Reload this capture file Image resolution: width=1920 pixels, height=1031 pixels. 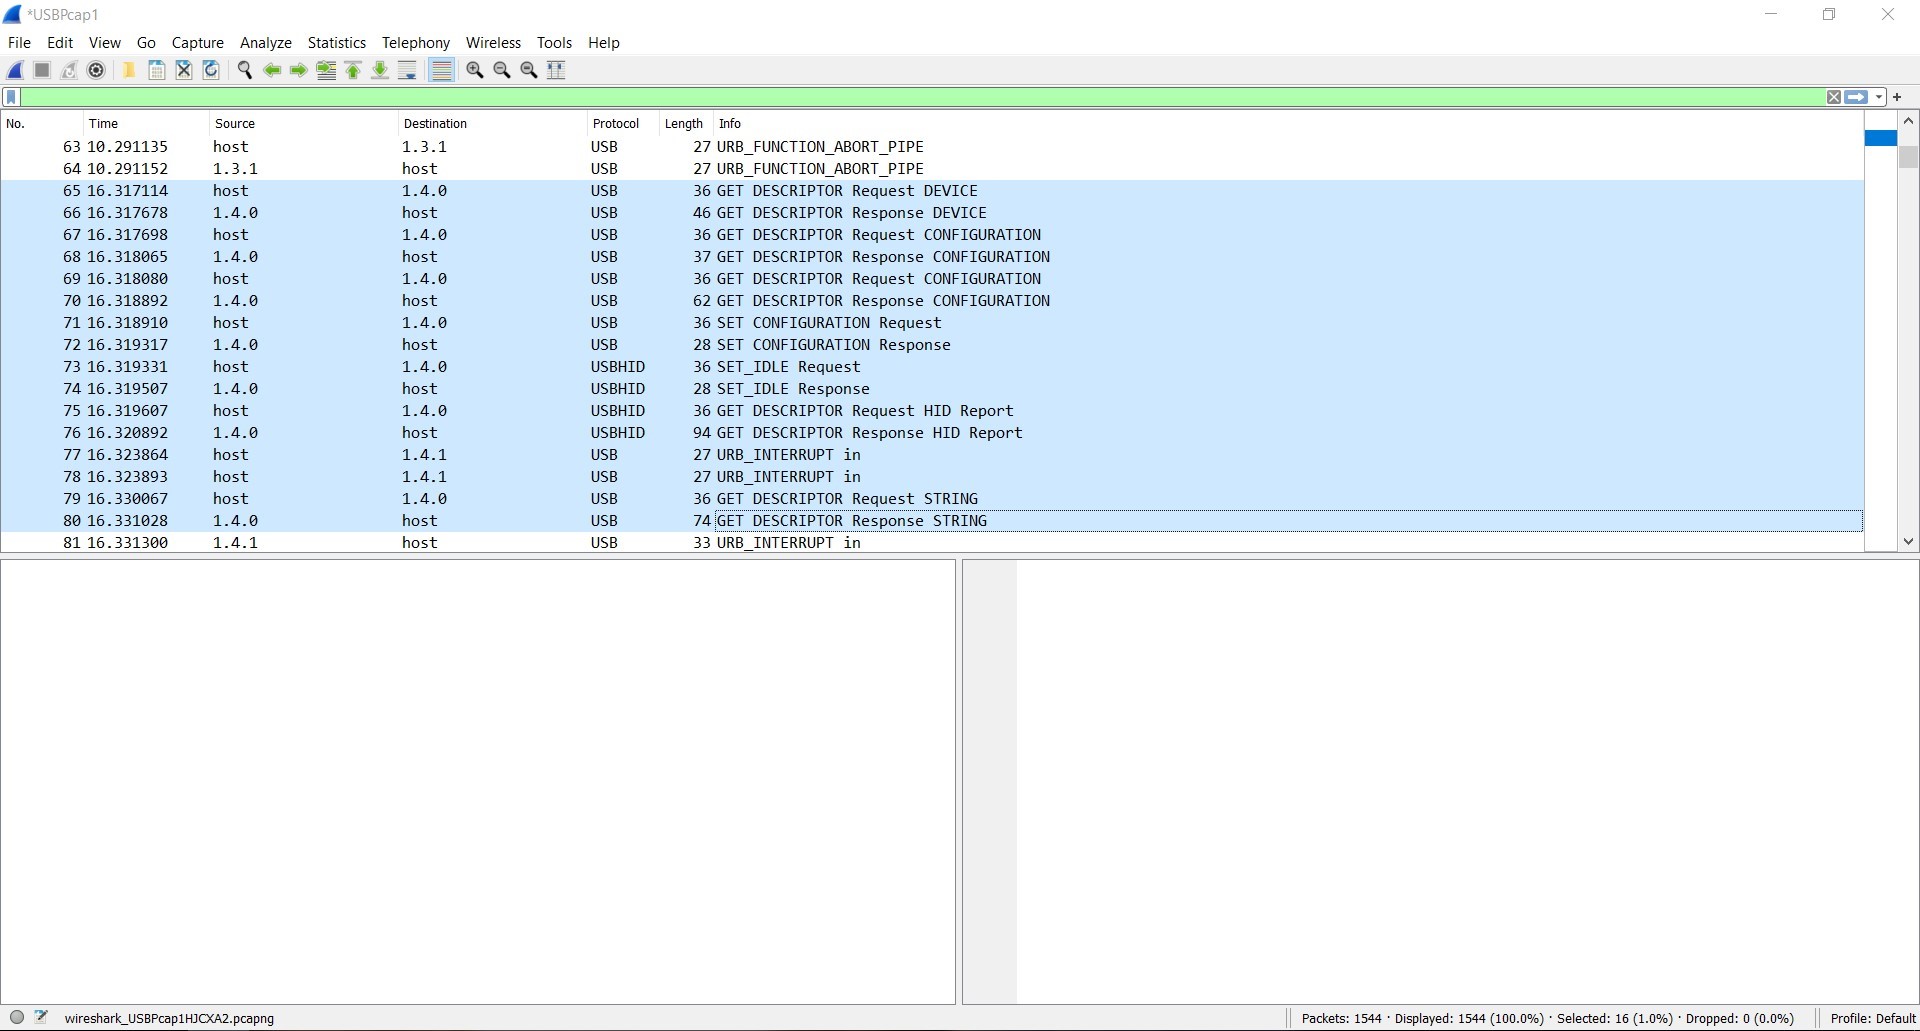point(211,70)
